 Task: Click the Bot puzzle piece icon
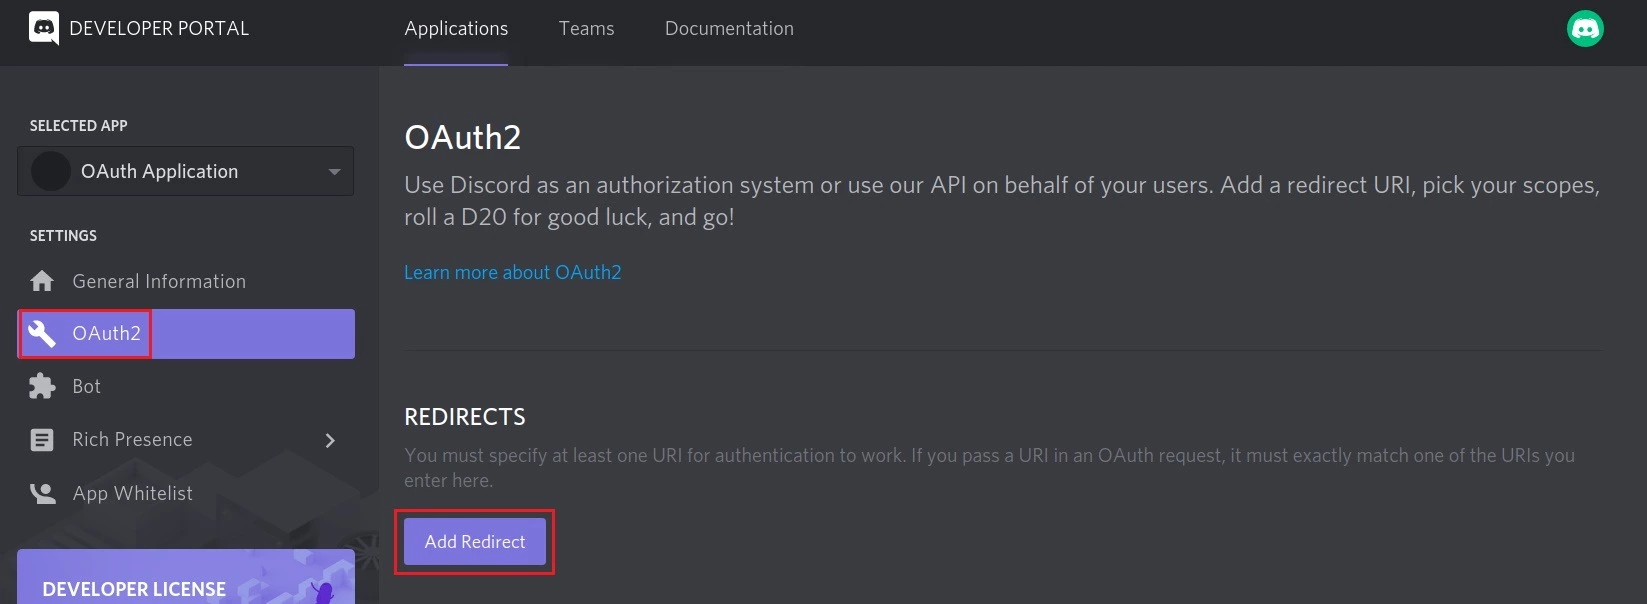tap(42, 387)
